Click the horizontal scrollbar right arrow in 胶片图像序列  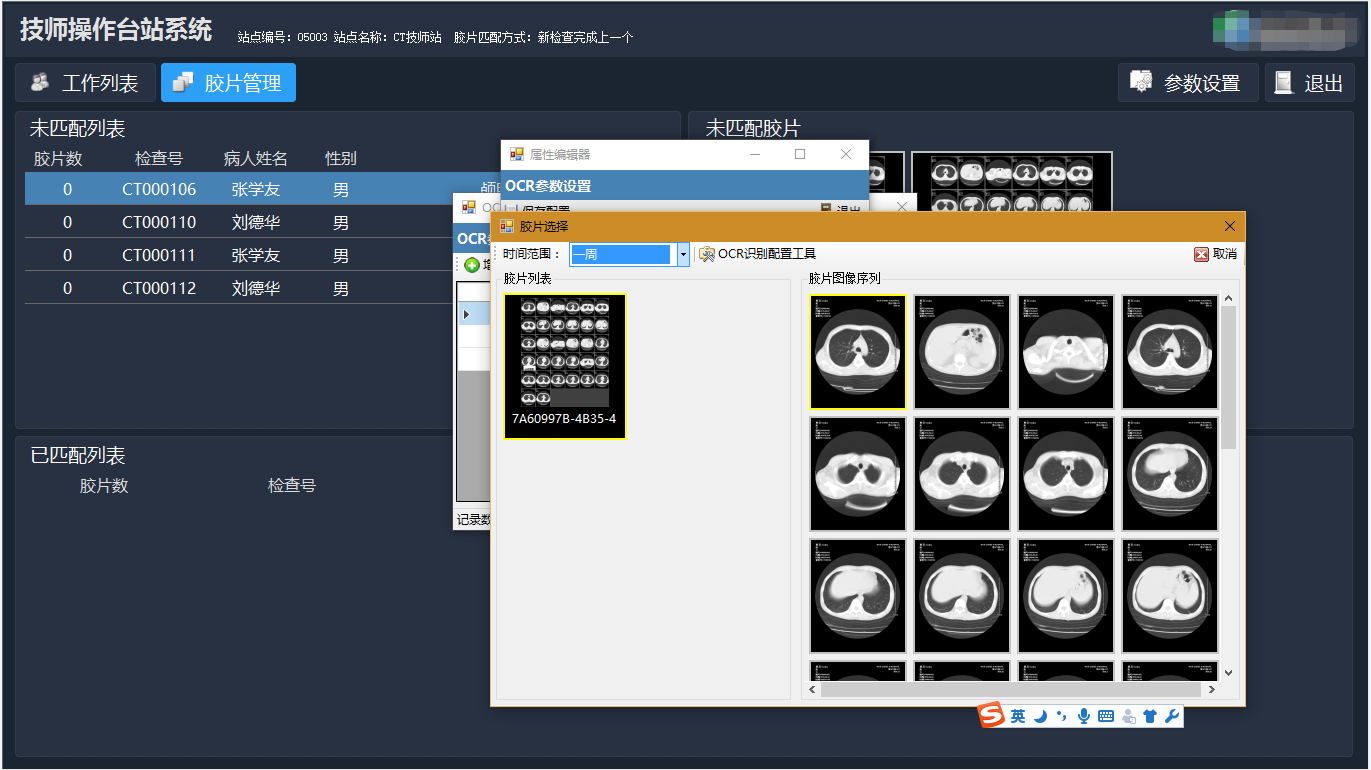tap(1211, 689)
